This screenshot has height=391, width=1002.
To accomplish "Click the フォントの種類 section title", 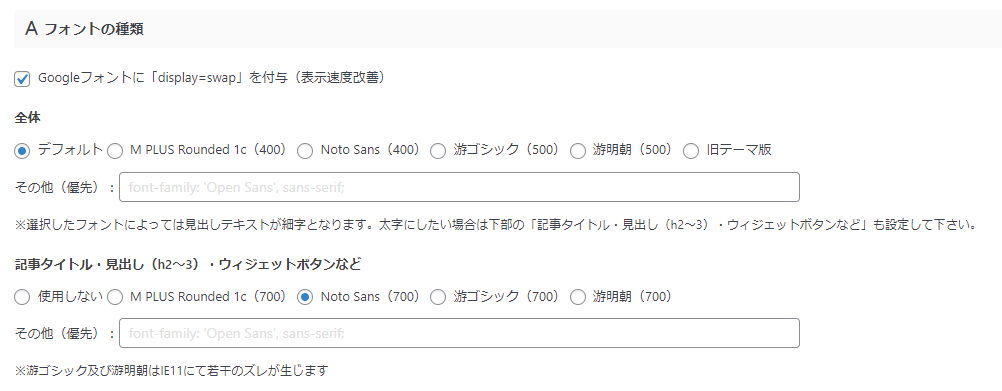I will 93,29.
